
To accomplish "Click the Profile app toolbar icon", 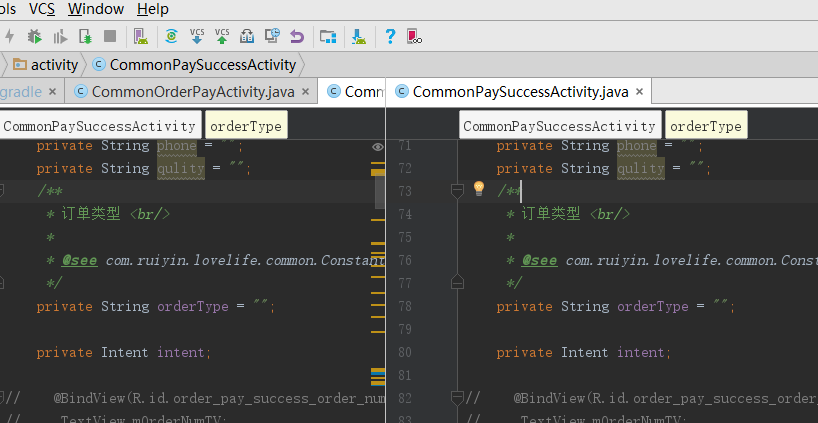I will 61,37.
